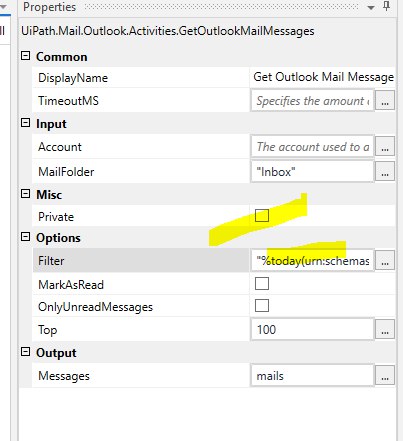Select the Filter property label
The image size is (403, 441).
pyautogui.click(x=51, y=261)
